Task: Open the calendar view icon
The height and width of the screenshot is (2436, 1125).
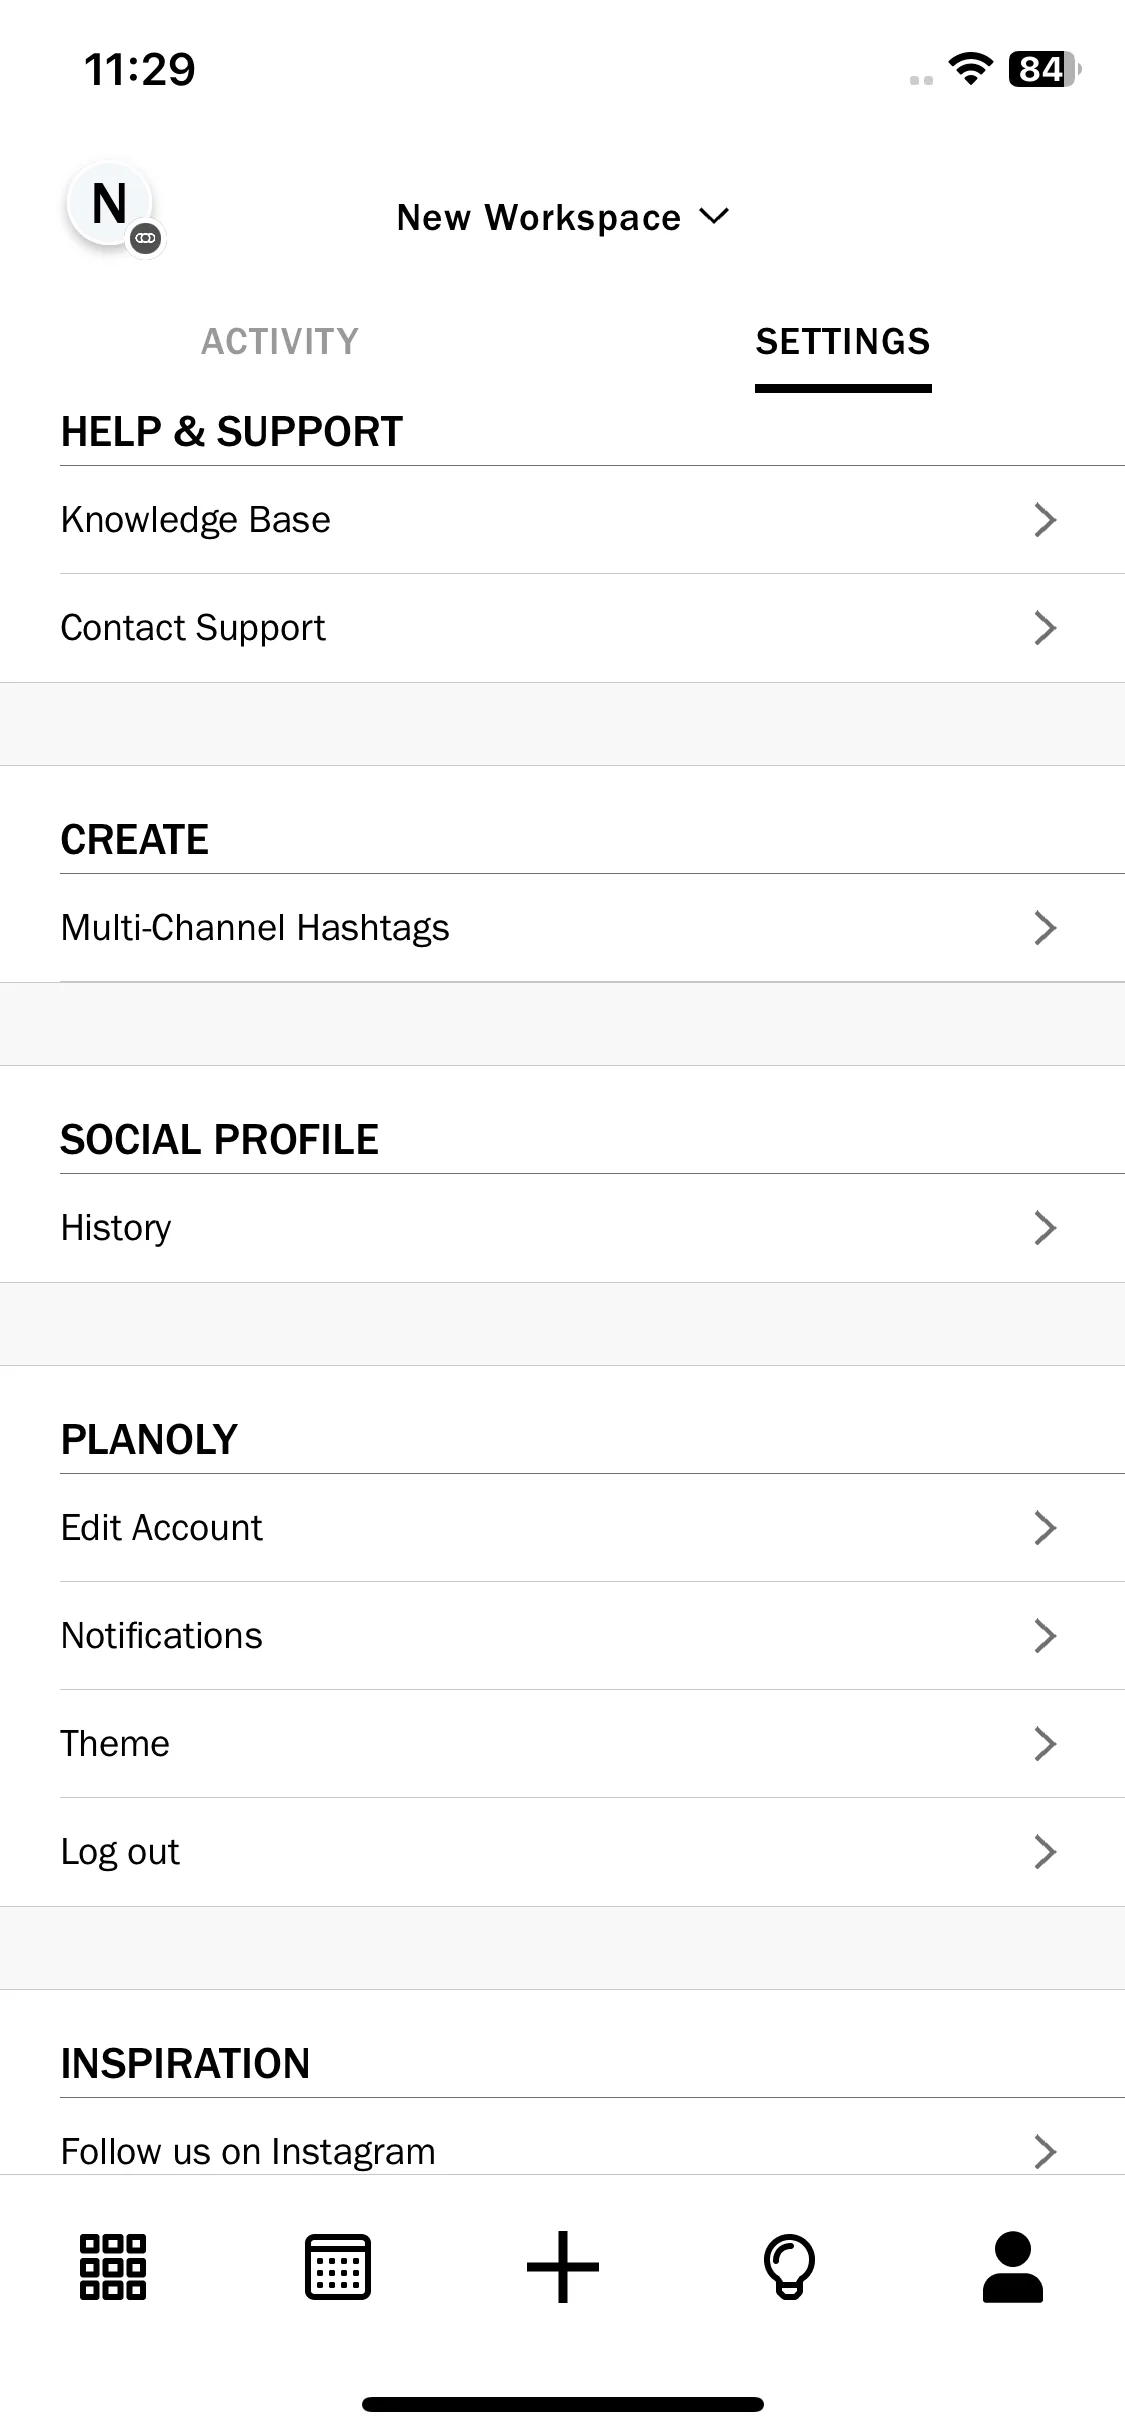Action: [x=338, y=2267]
